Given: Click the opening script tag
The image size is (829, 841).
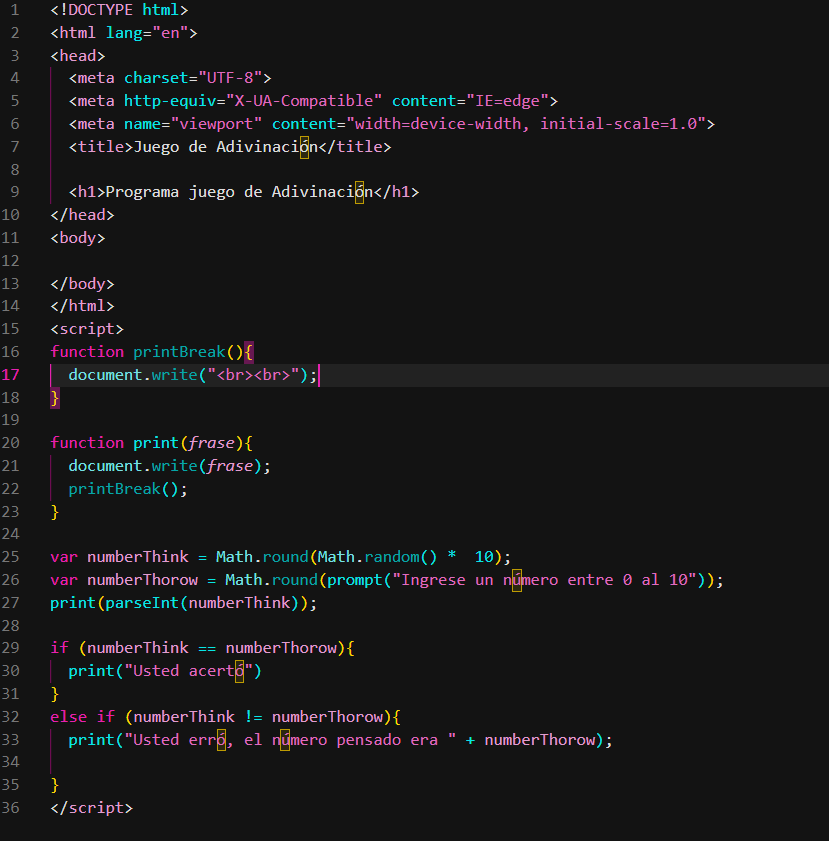Looking at the screenshot, I should (87, 329).
